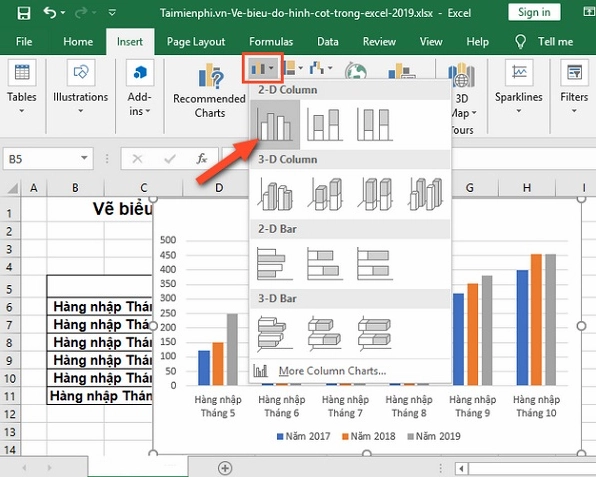Select 3-D 100% Stacked Bar chart
The width and height of the screenshot is (596, 477).
374,333
